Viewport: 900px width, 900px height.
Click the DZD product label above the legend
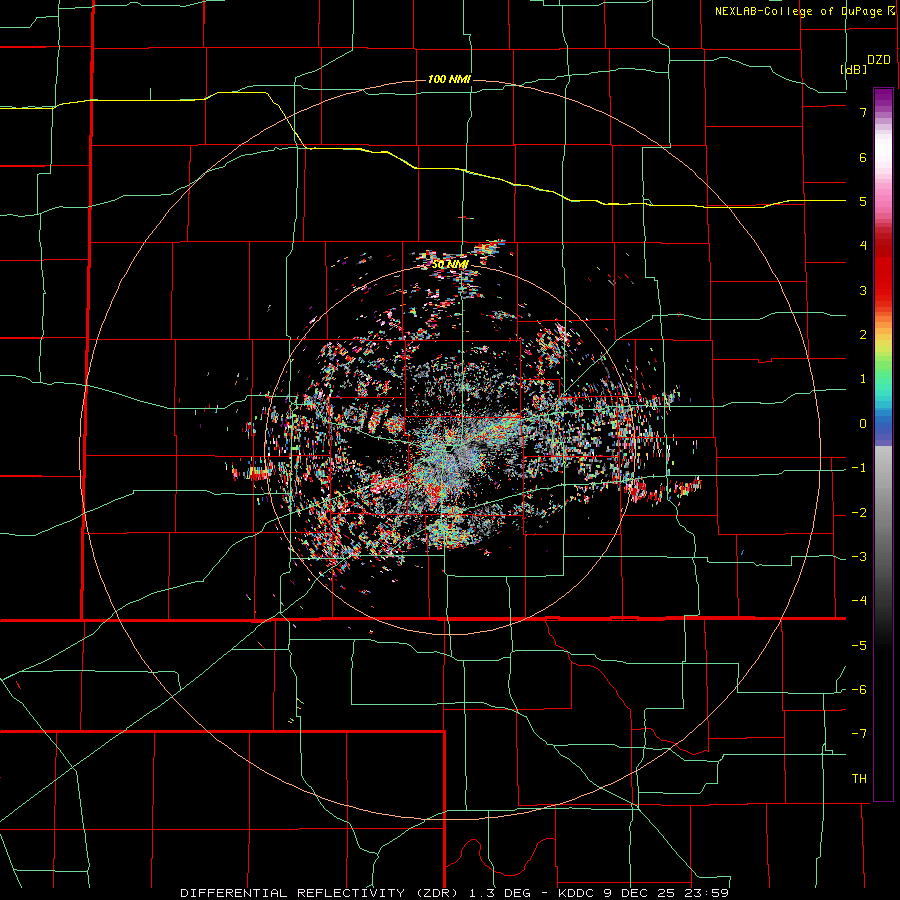[x=879, y=60]
